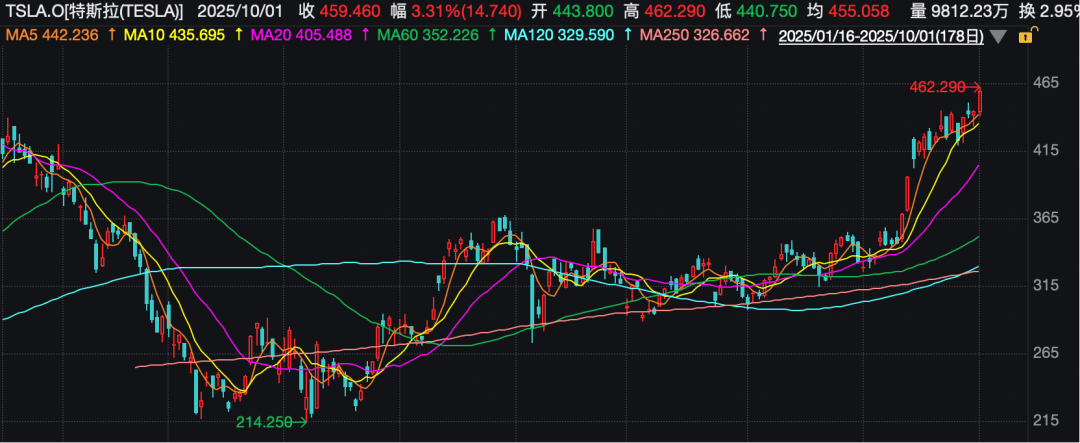Open the gray triangle dropdown beside date range
The image size is (1080, 443).
click(998, 36)
